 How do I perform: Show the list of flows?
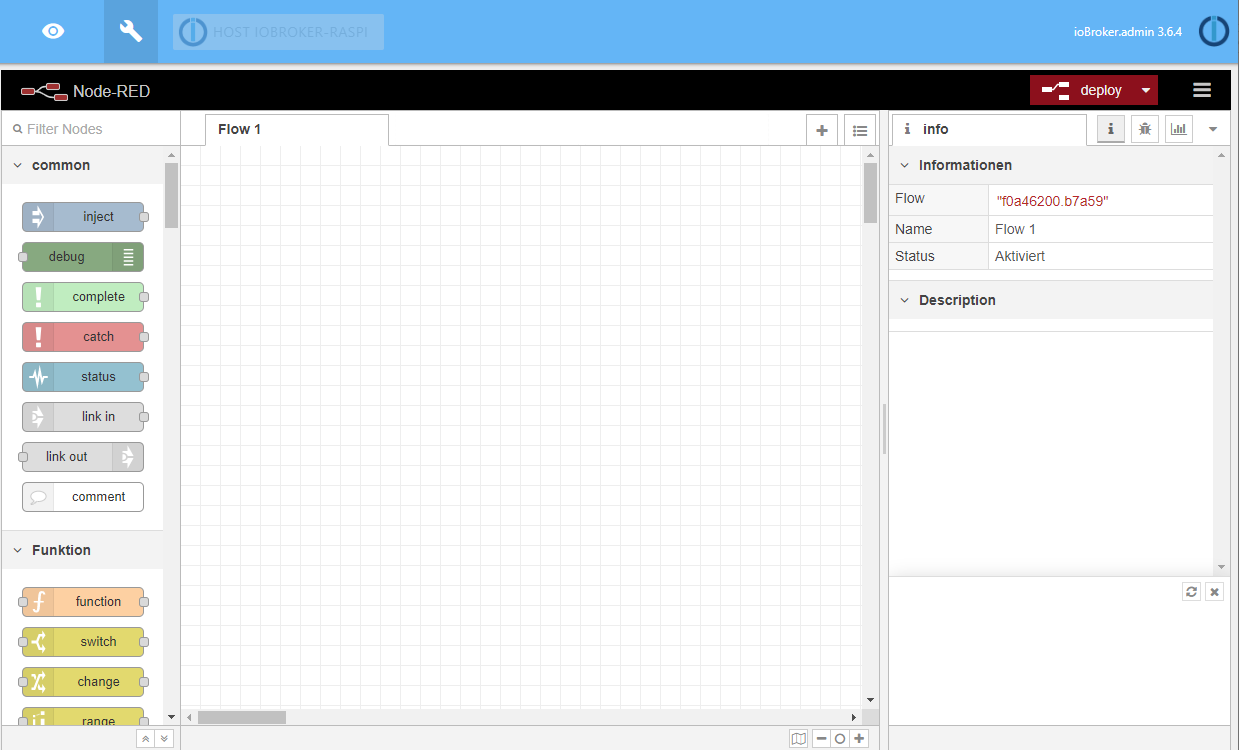[x=859, y=130]
